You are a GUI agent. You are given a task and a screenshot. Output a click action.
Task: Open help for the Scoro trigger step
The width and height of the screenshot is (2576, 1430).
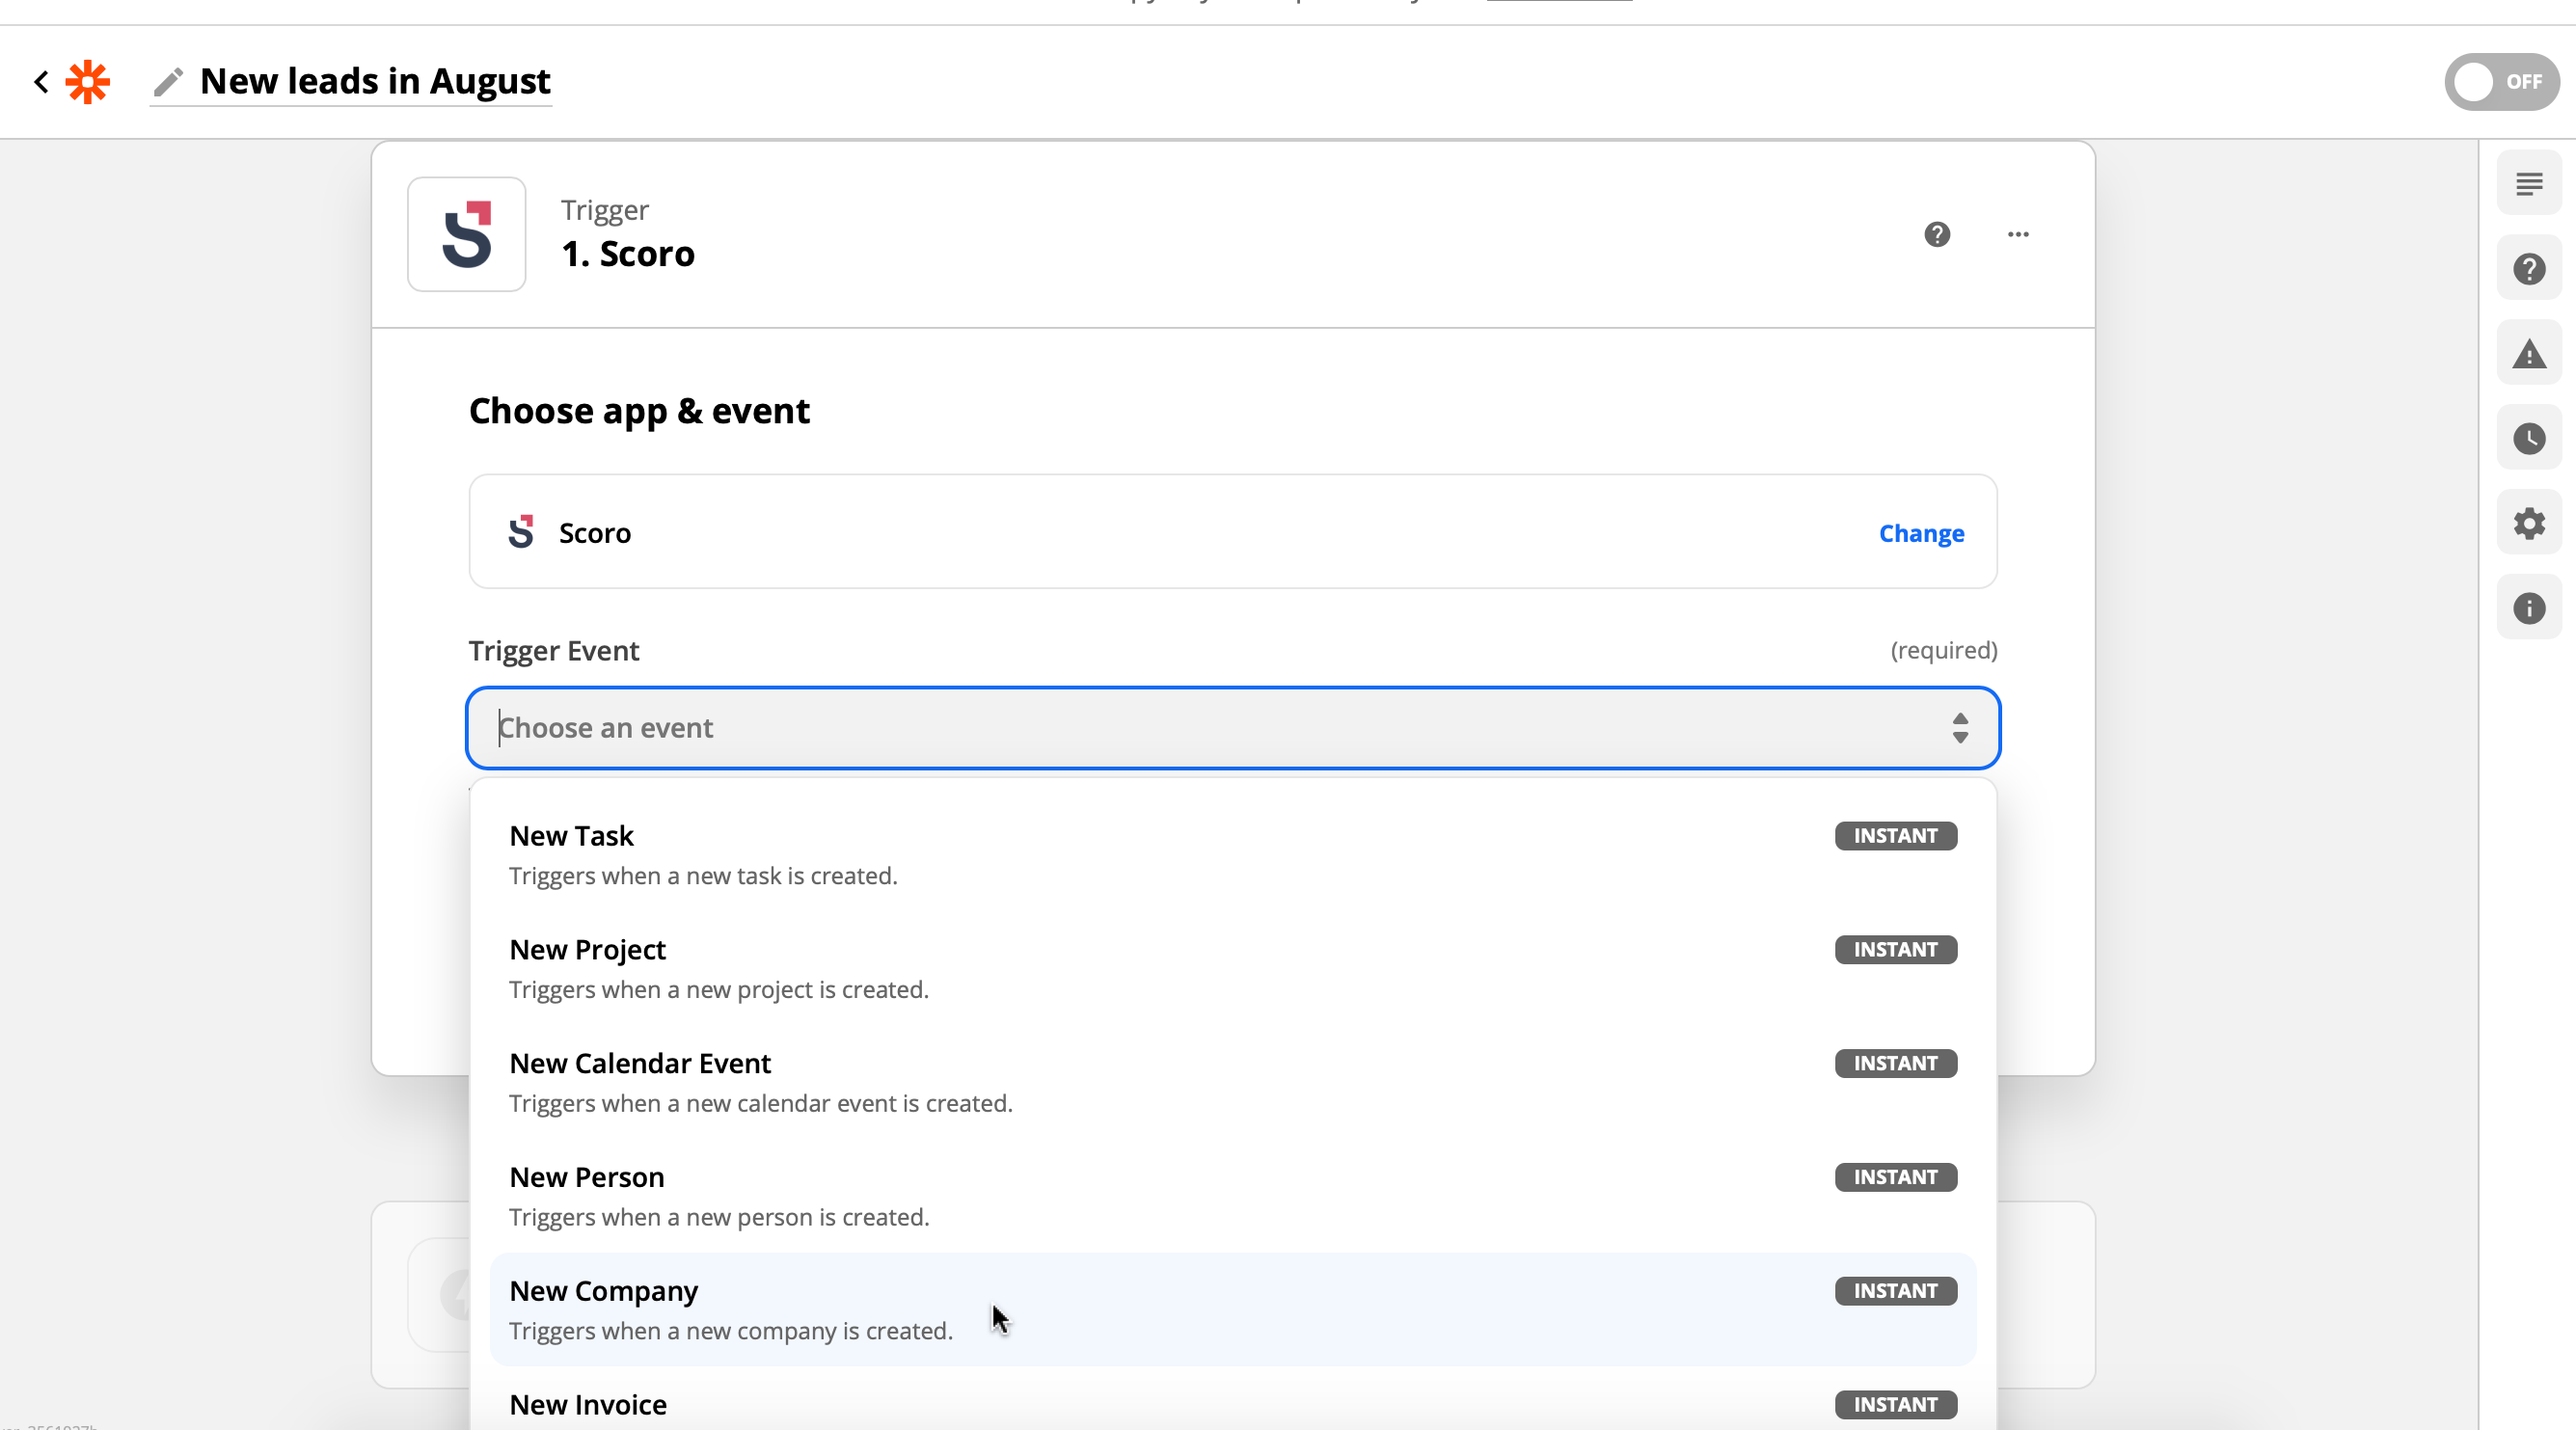click(1937, 234)
